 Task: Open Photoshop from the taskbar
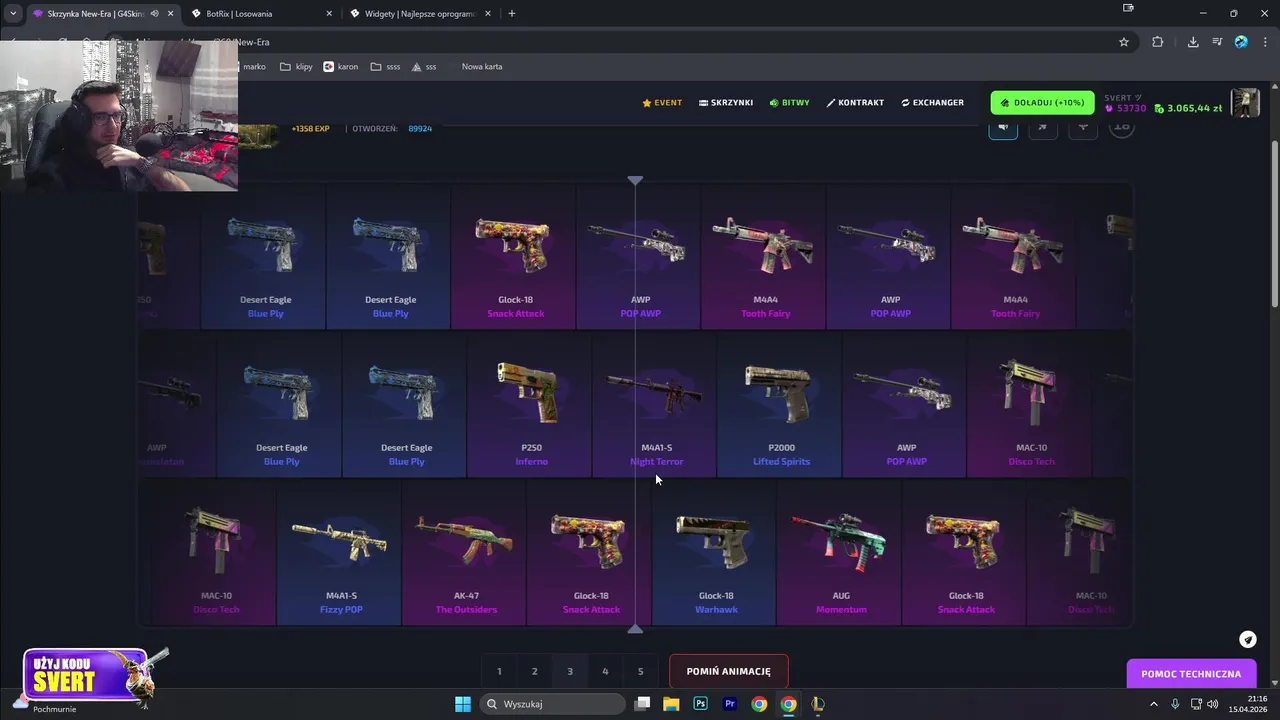700,704
